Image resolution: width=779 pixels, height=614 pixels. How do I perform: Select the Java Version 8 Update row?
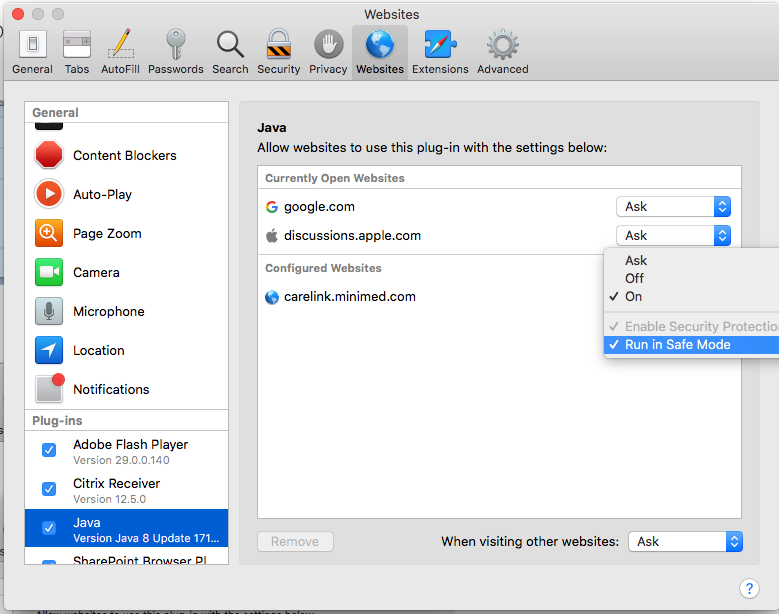(126, 528)
